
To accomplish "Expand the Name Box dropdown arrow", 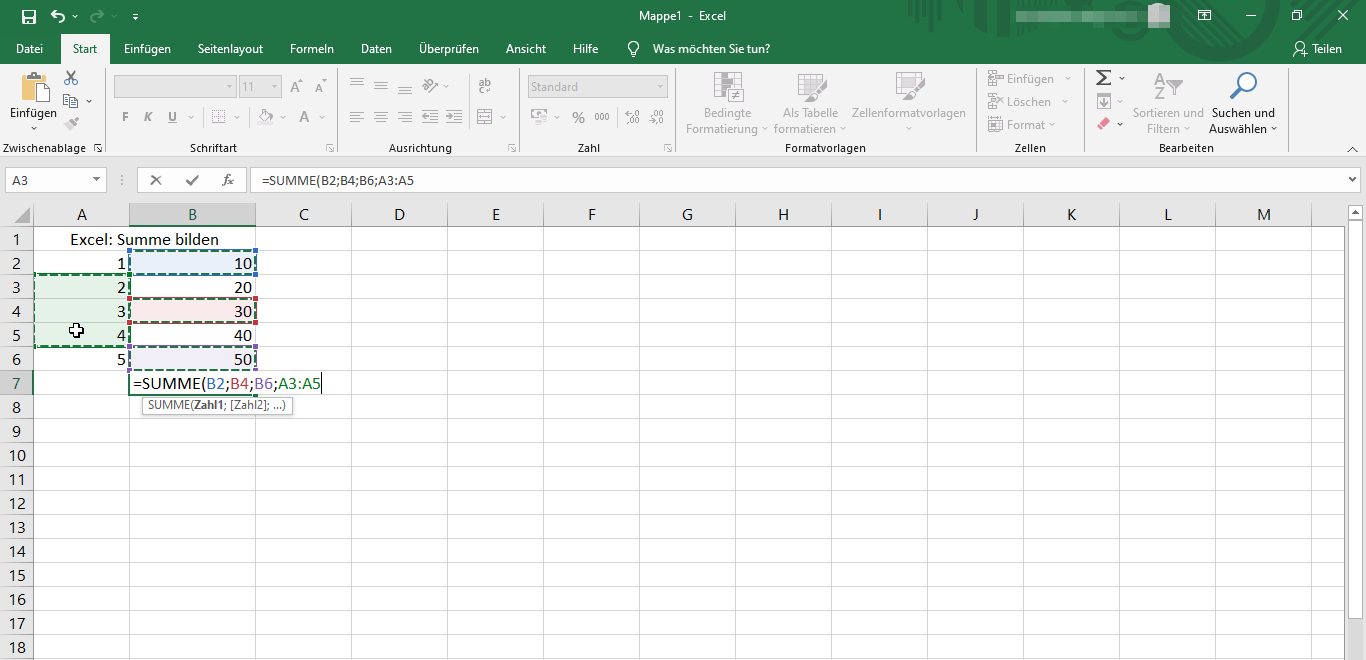I will click(x=97, y=180).
